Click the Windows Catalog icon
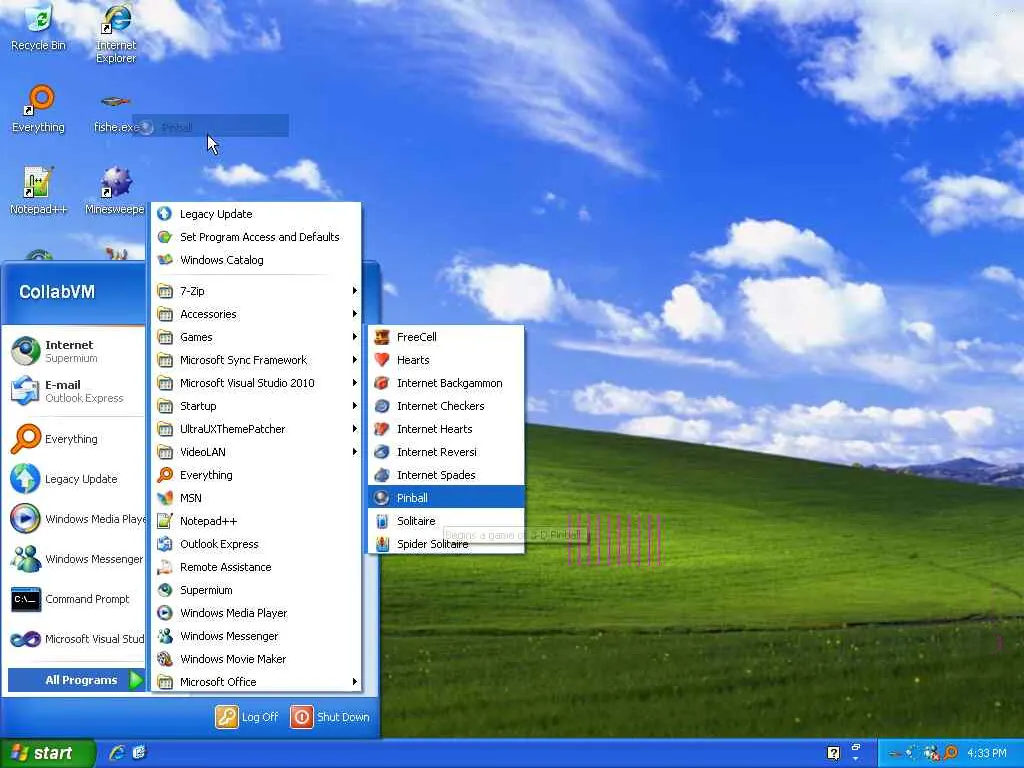This screenshot has width=1024, height=768. coord(165,259)
